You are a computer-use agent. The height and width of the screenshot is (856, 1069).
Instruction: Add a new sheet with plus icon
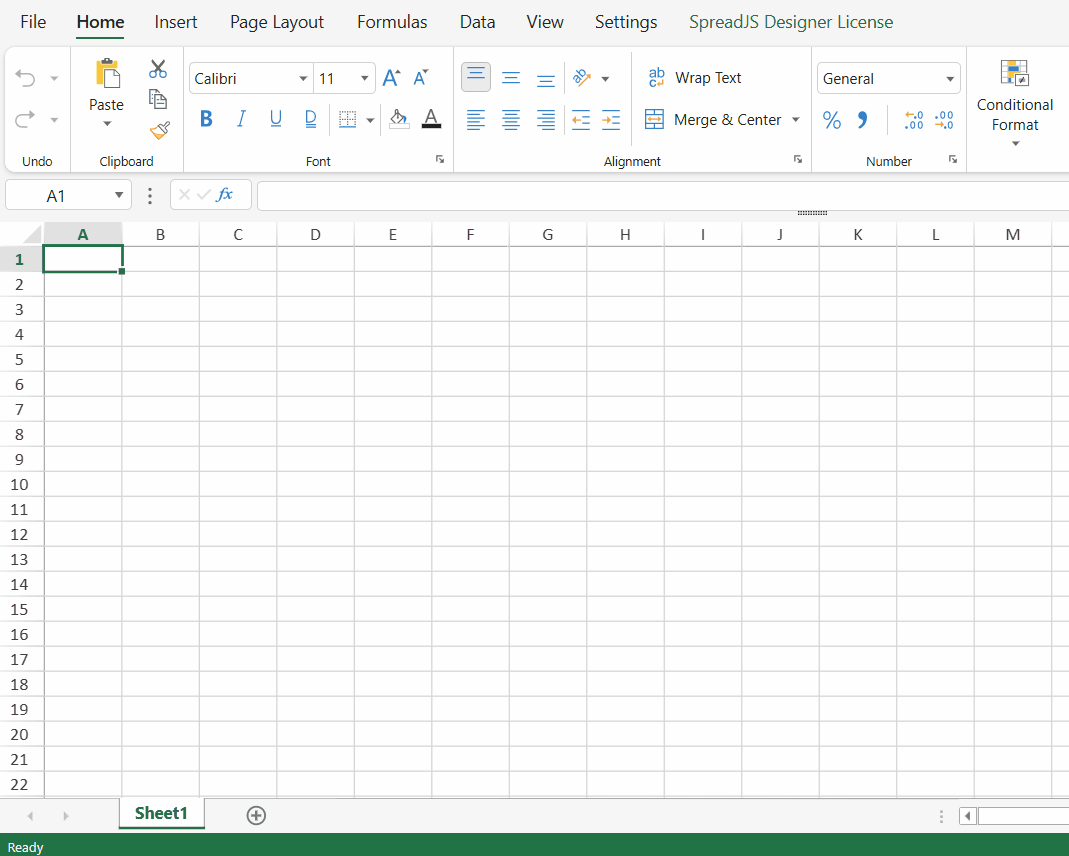[x=256, y=815]
